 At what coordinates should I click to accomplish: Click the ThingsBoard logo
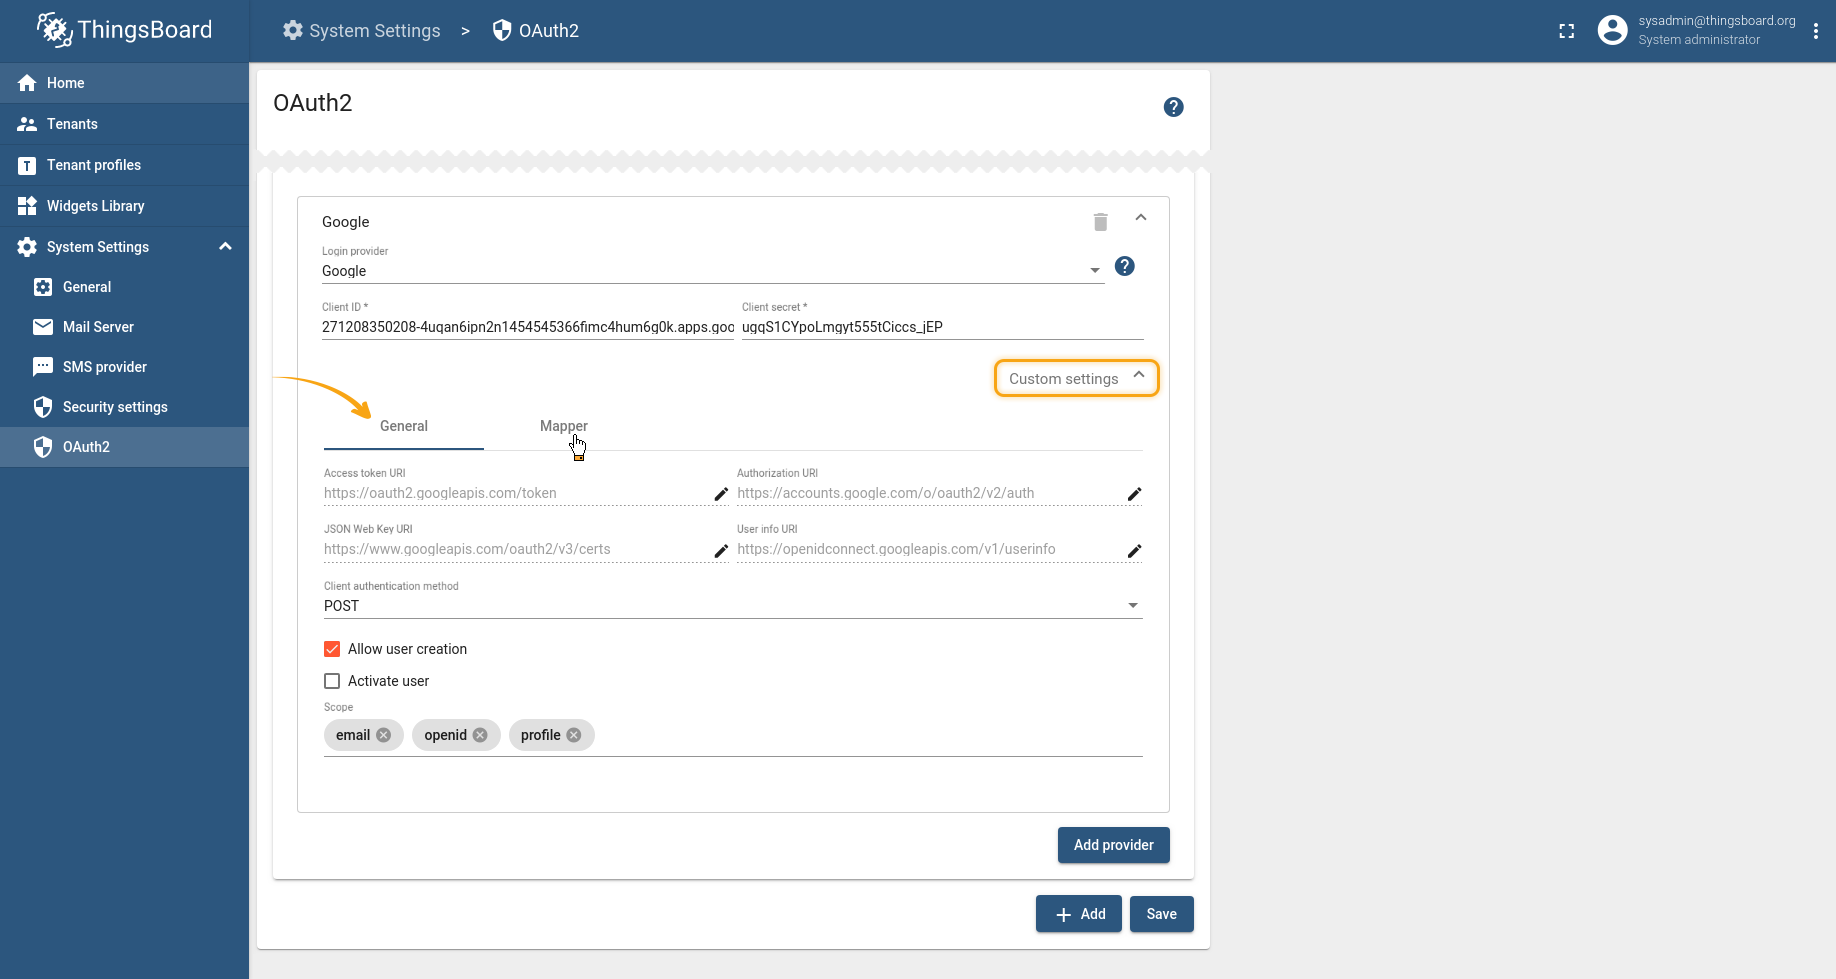click(x=124, y=30)
